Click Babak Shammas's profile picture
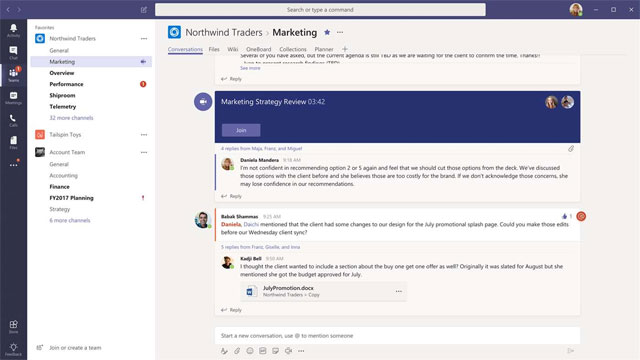The image size is (640, 360). tap(203, 220)
